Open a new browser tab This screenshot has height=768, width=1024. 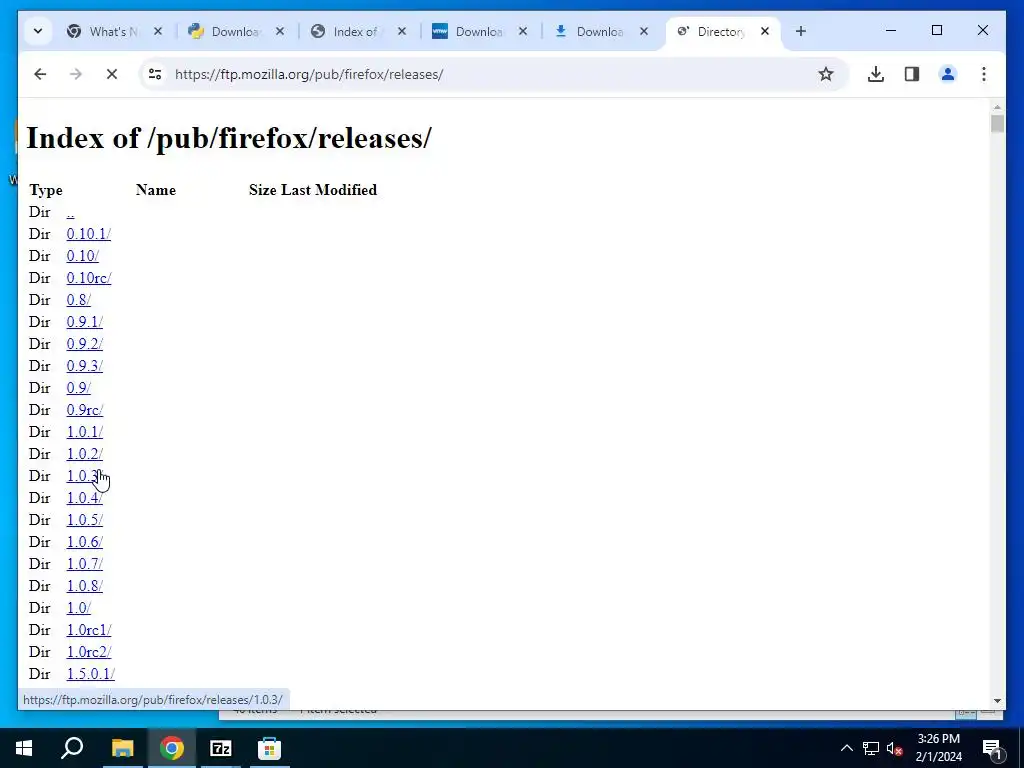(801, 31)
